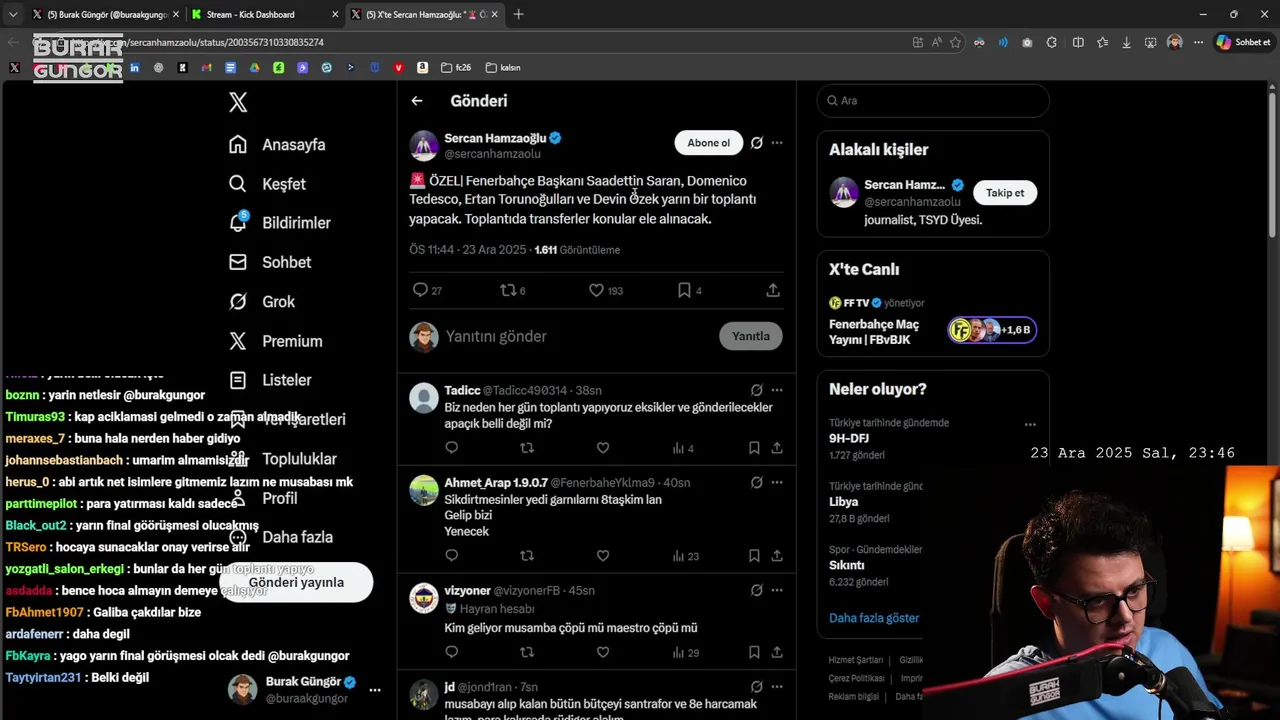Bookmark the post with 4 bookmarks
This screenshot has width=1280, height=720.
tap(684, 290)
